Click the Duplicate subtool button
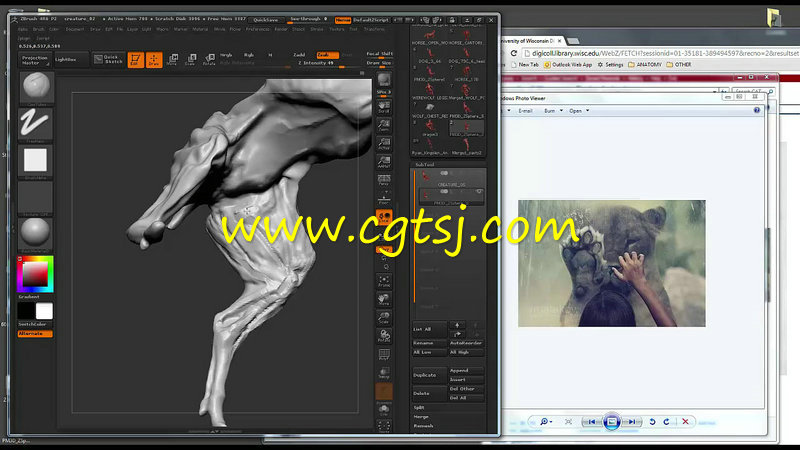The height and width of the screenshot is (450, 800). point(429,375)
